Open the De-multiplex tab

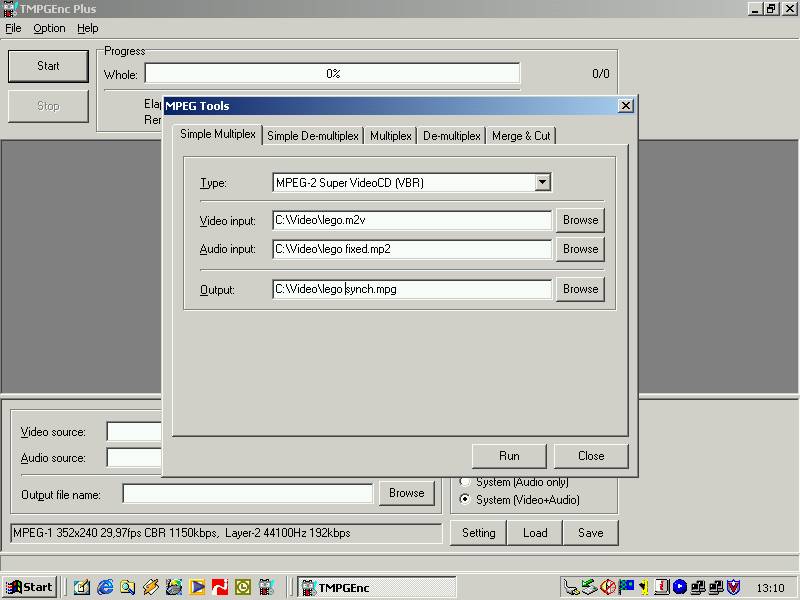coord(452,136)
